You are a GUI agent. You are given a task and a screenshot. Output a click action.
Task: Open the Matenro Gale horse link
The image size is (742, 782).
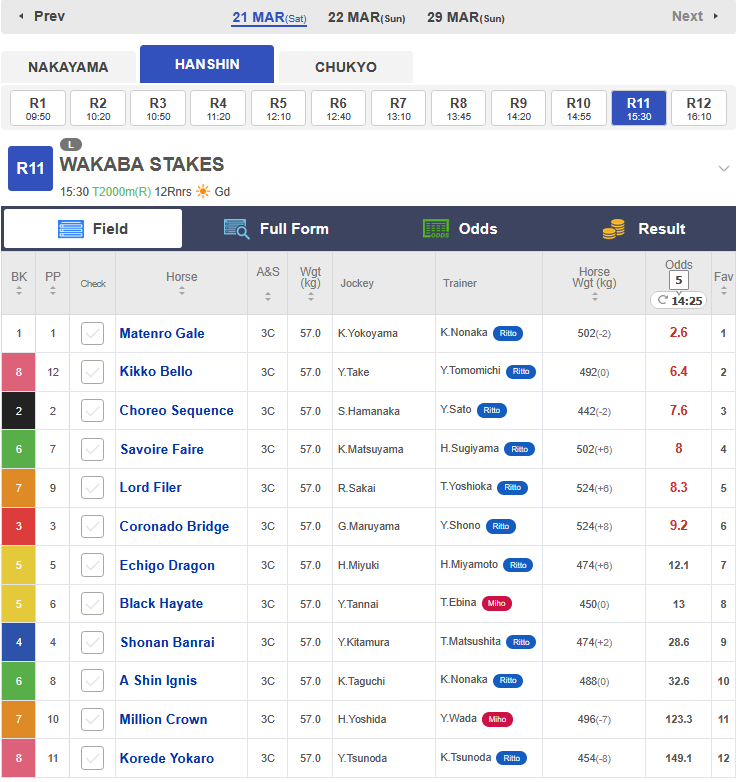point(162,333)
